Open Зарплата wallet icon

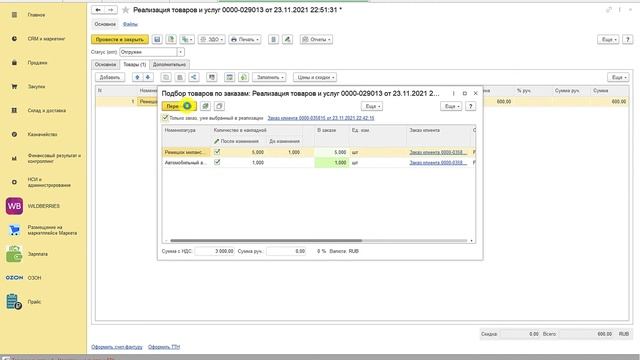pos(14,254)
